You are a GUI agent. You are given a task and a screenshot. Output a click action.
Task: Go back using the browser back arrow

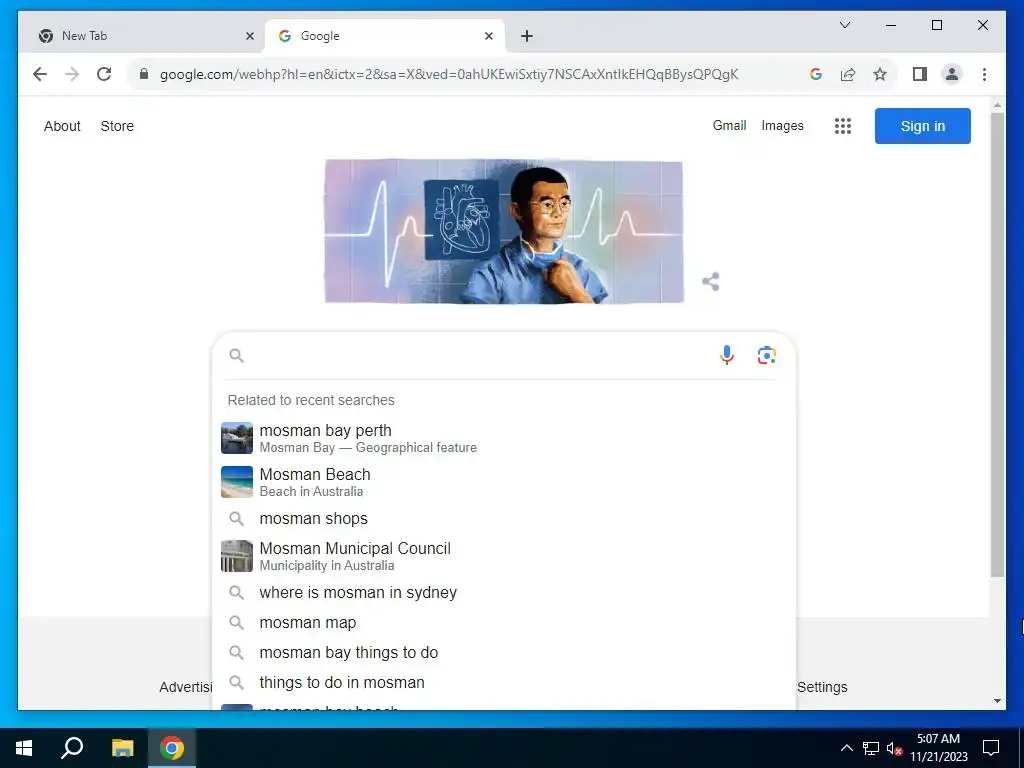click(40, 74)
